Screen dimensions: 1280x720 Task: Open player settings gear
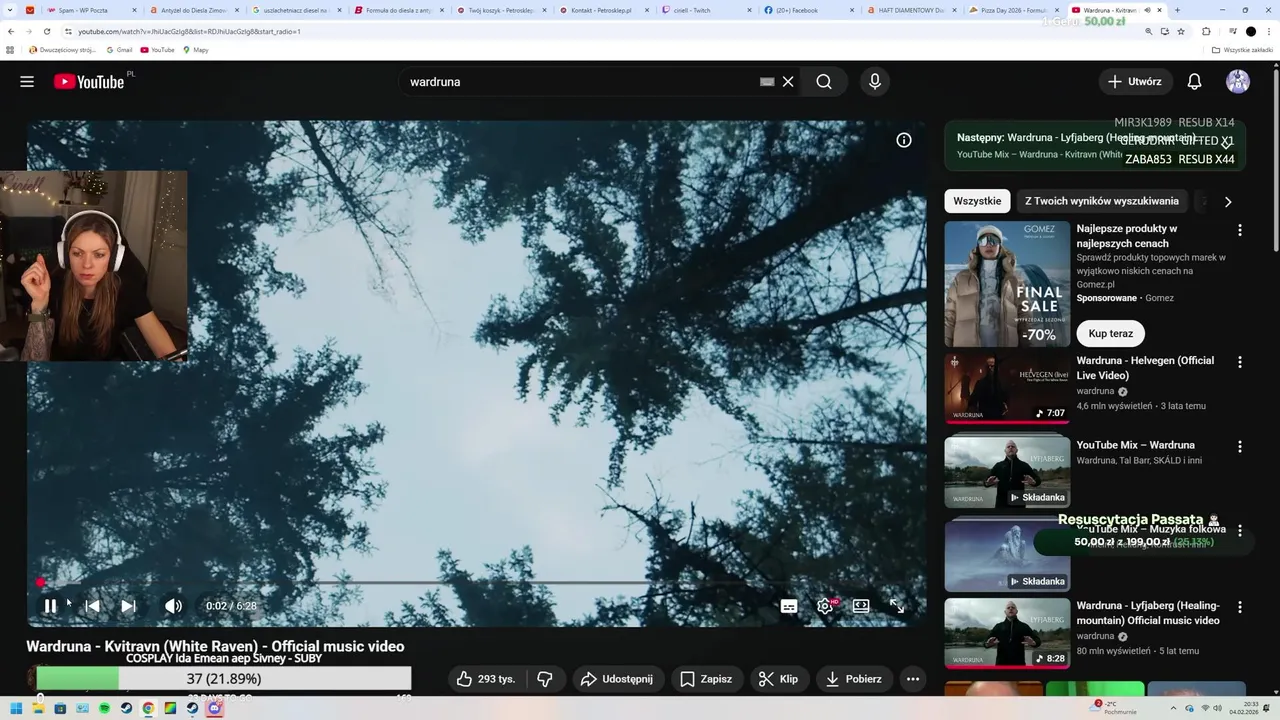[825, 606]
